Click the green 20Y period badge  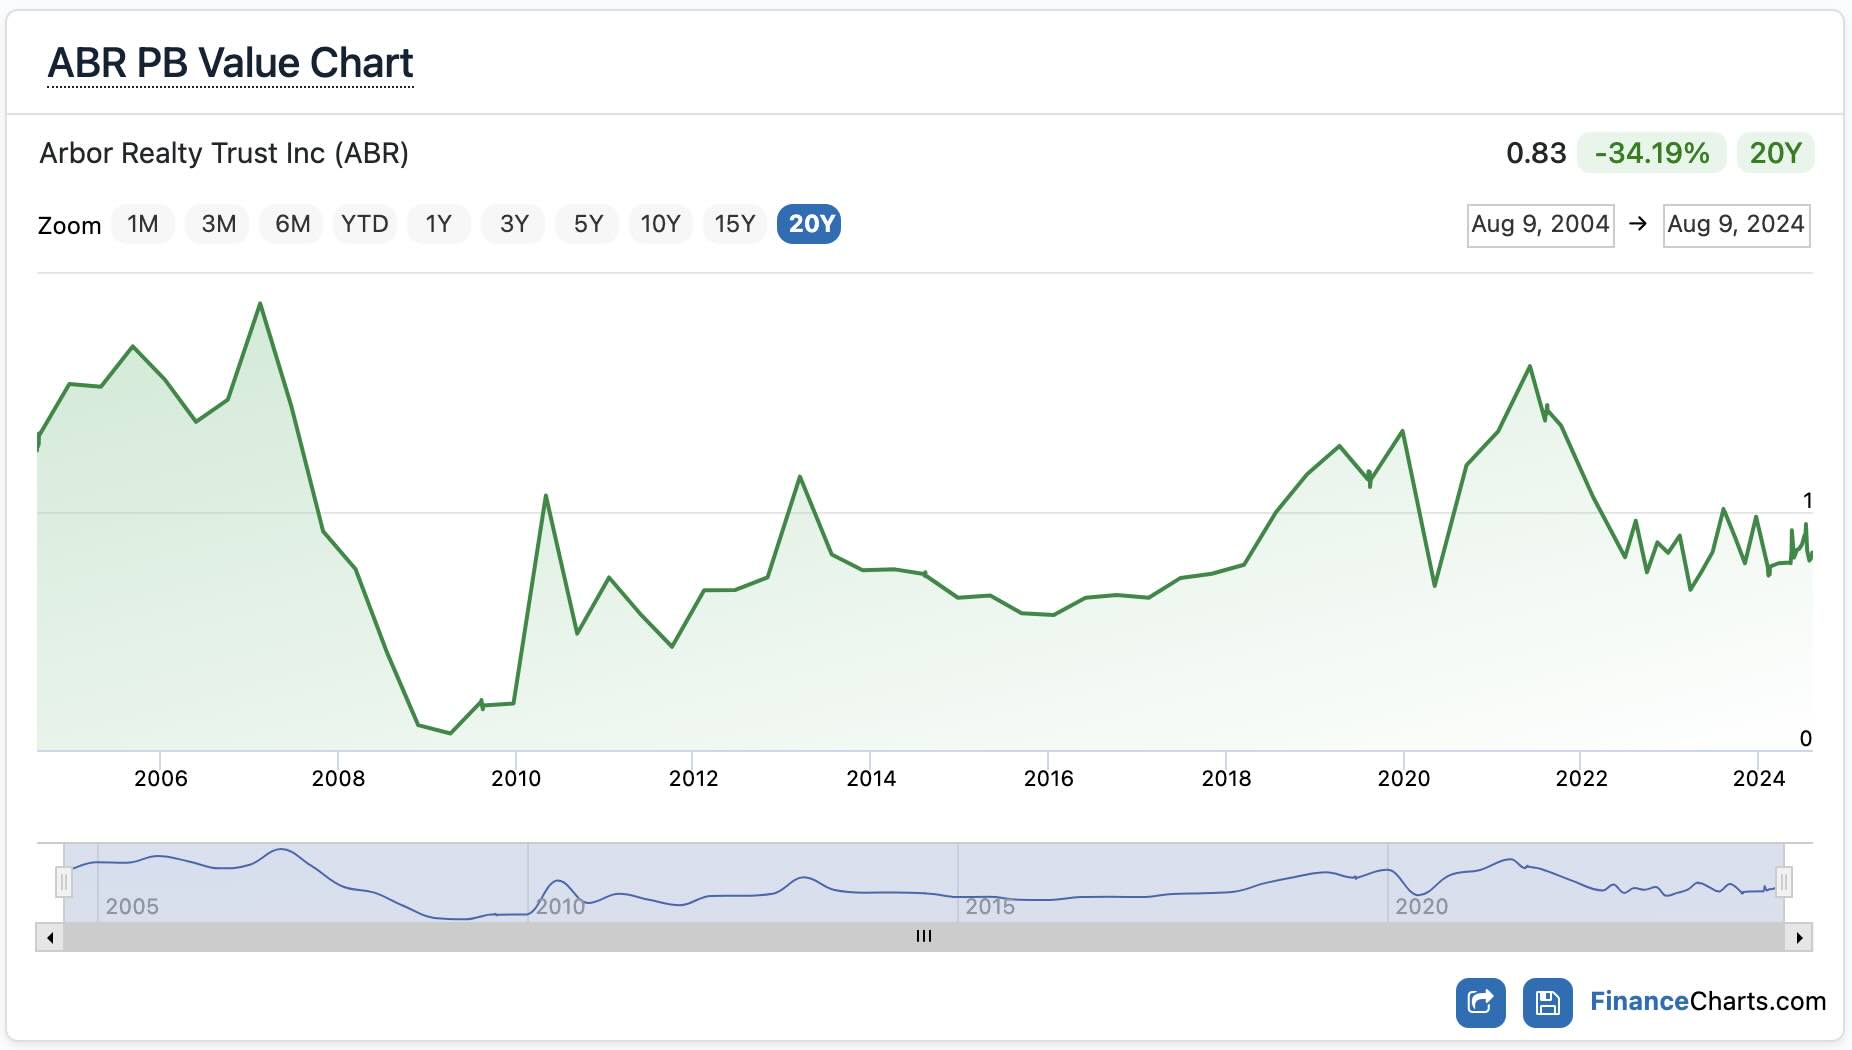1775,153
